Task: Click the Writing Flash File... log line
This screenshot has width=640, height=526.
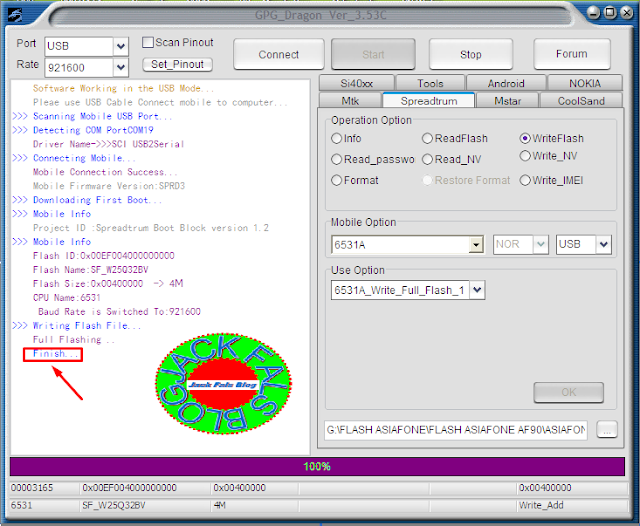Action: 87,326
